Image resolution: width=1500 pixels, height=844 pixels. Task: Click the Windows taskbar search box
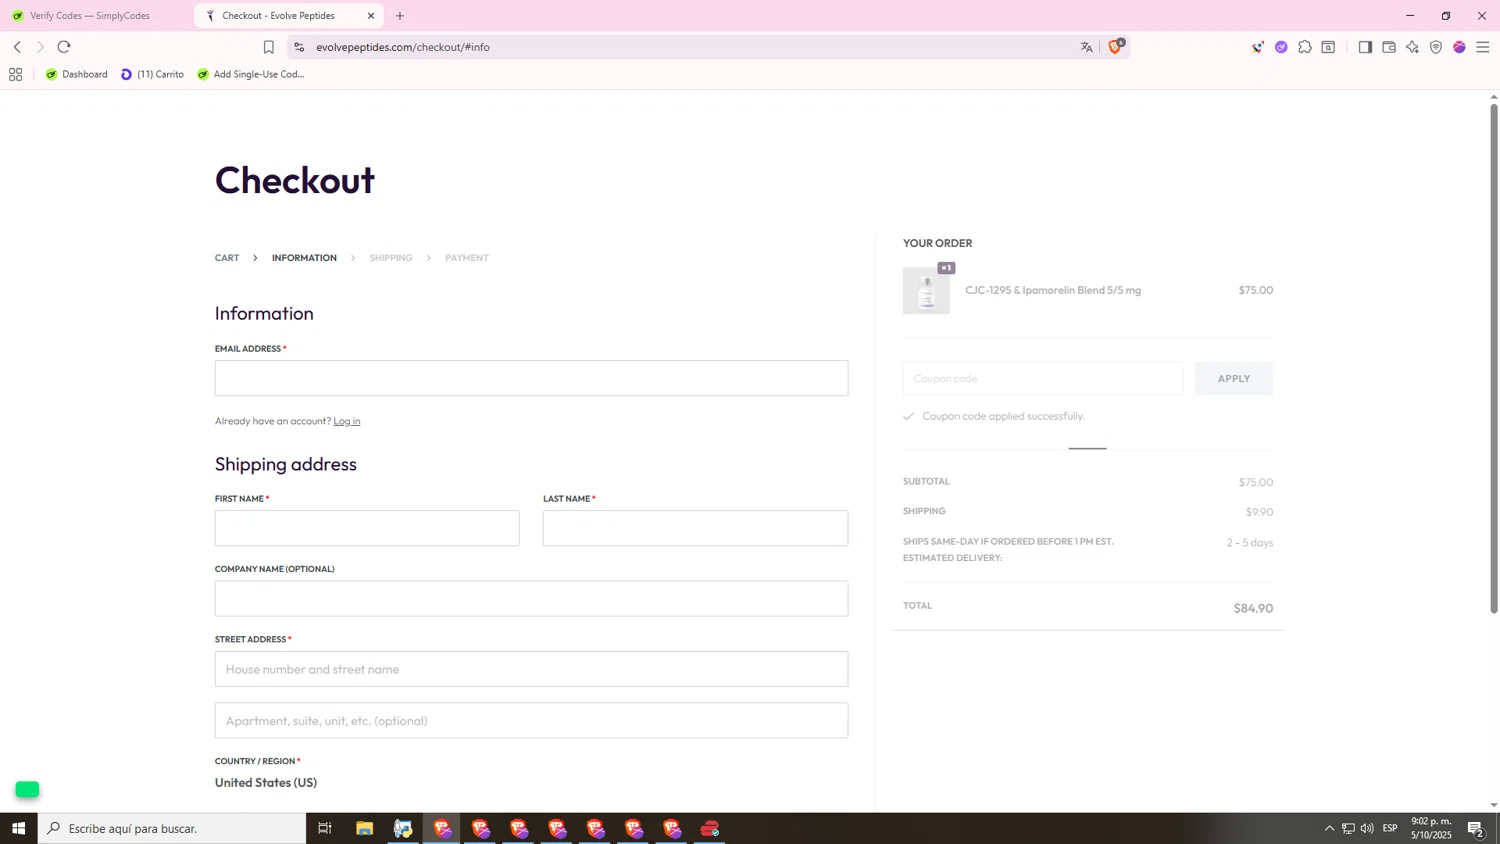coord(172,828)
